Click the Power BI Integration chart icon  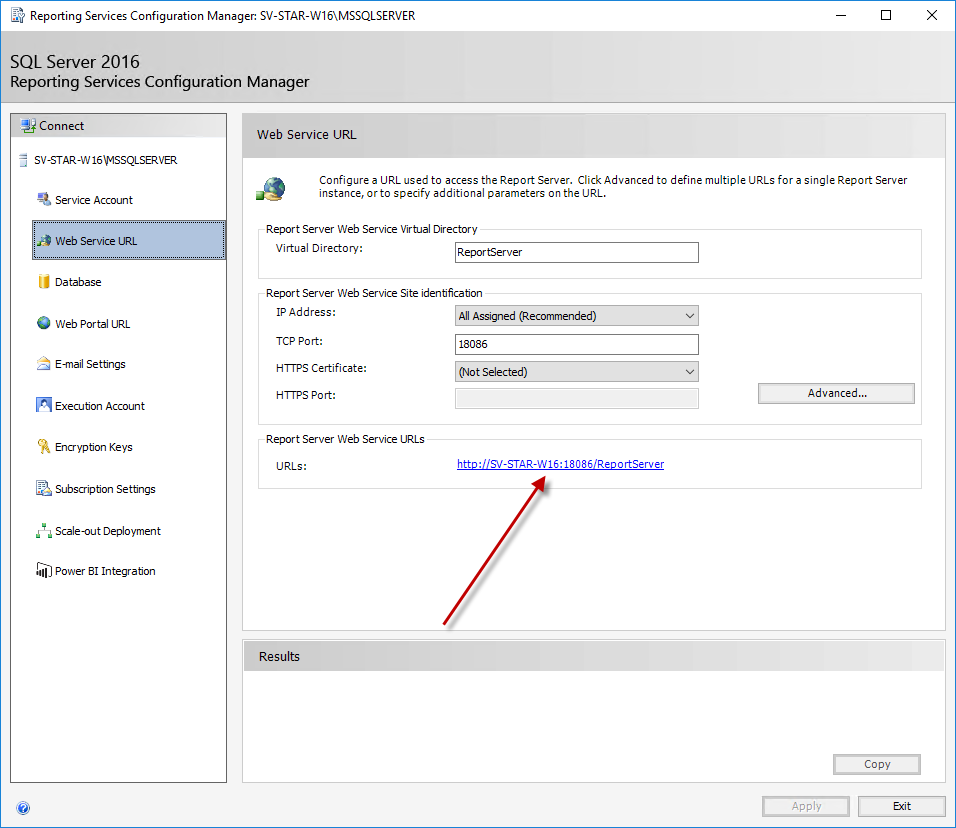click(44, 571)
